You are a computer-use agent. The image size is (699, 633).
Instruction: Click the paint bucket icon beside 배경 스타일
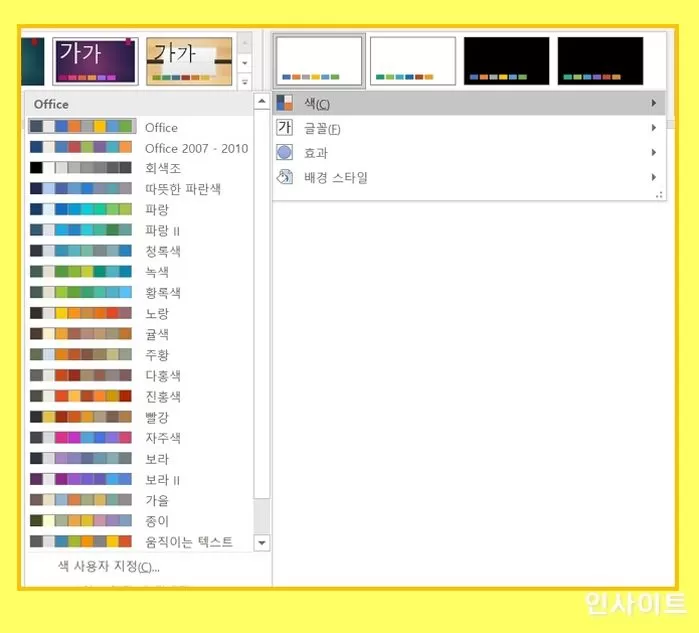(284, 177)
